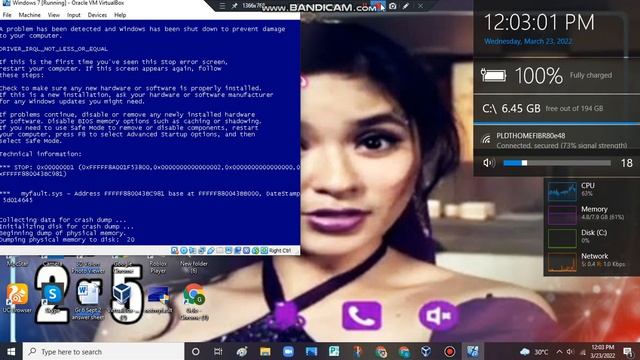Open the Machine menu in VirtualBox
Viewport: 640px width, 360px height.
tap(29, 15)
